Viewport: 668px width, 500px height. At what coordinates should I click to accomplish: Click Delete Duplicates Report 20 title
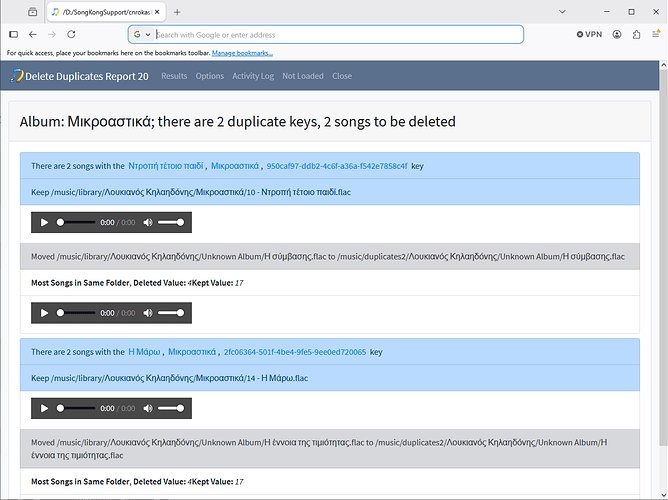[87, 77]
